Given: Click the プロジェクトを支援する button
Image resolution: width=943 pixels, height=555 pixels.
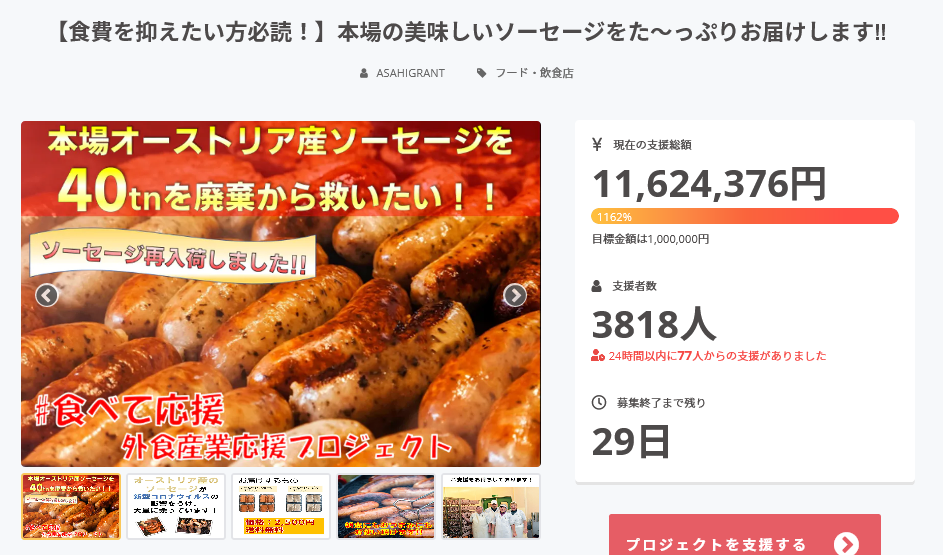Looking at the screenshot, I should pos(745,535).
